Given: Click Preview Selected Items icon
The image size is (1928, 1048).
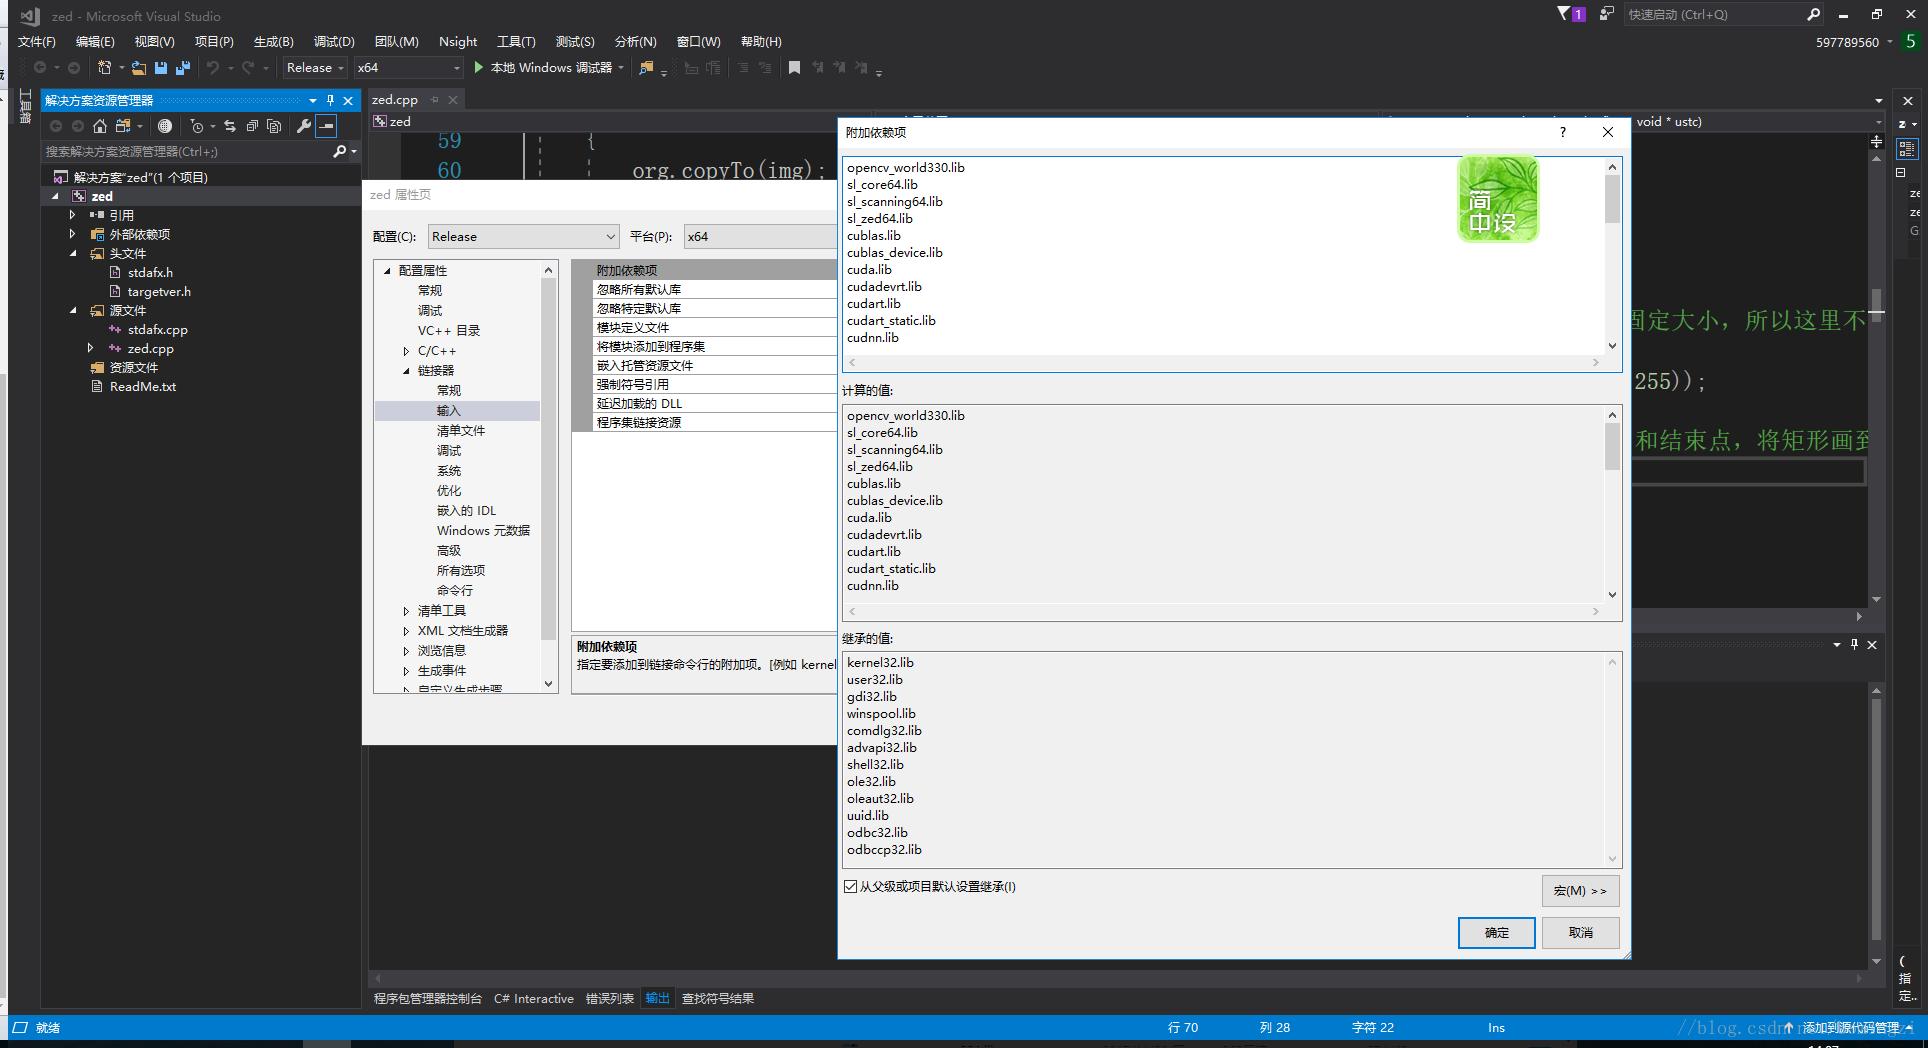Looking at the screenshot, I should 326,126.
